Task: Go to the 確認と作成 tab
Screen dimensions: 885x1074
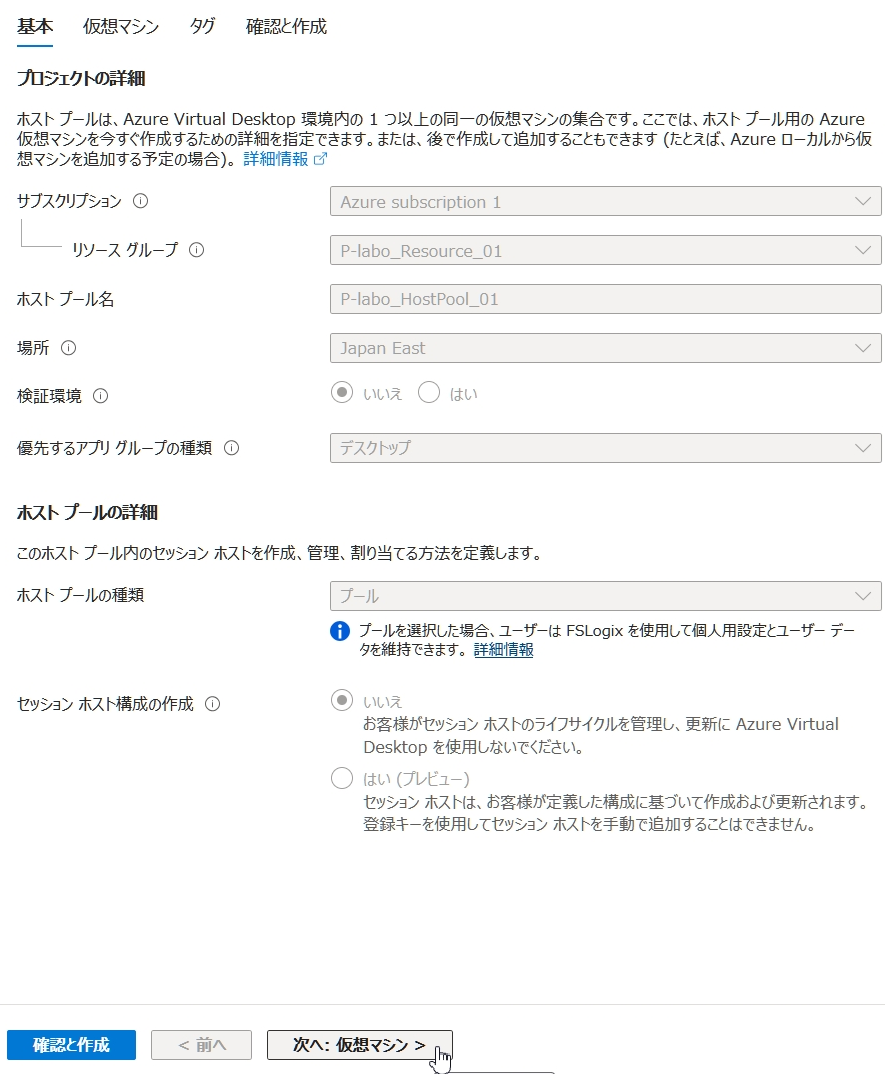Action: coord(286,27)
